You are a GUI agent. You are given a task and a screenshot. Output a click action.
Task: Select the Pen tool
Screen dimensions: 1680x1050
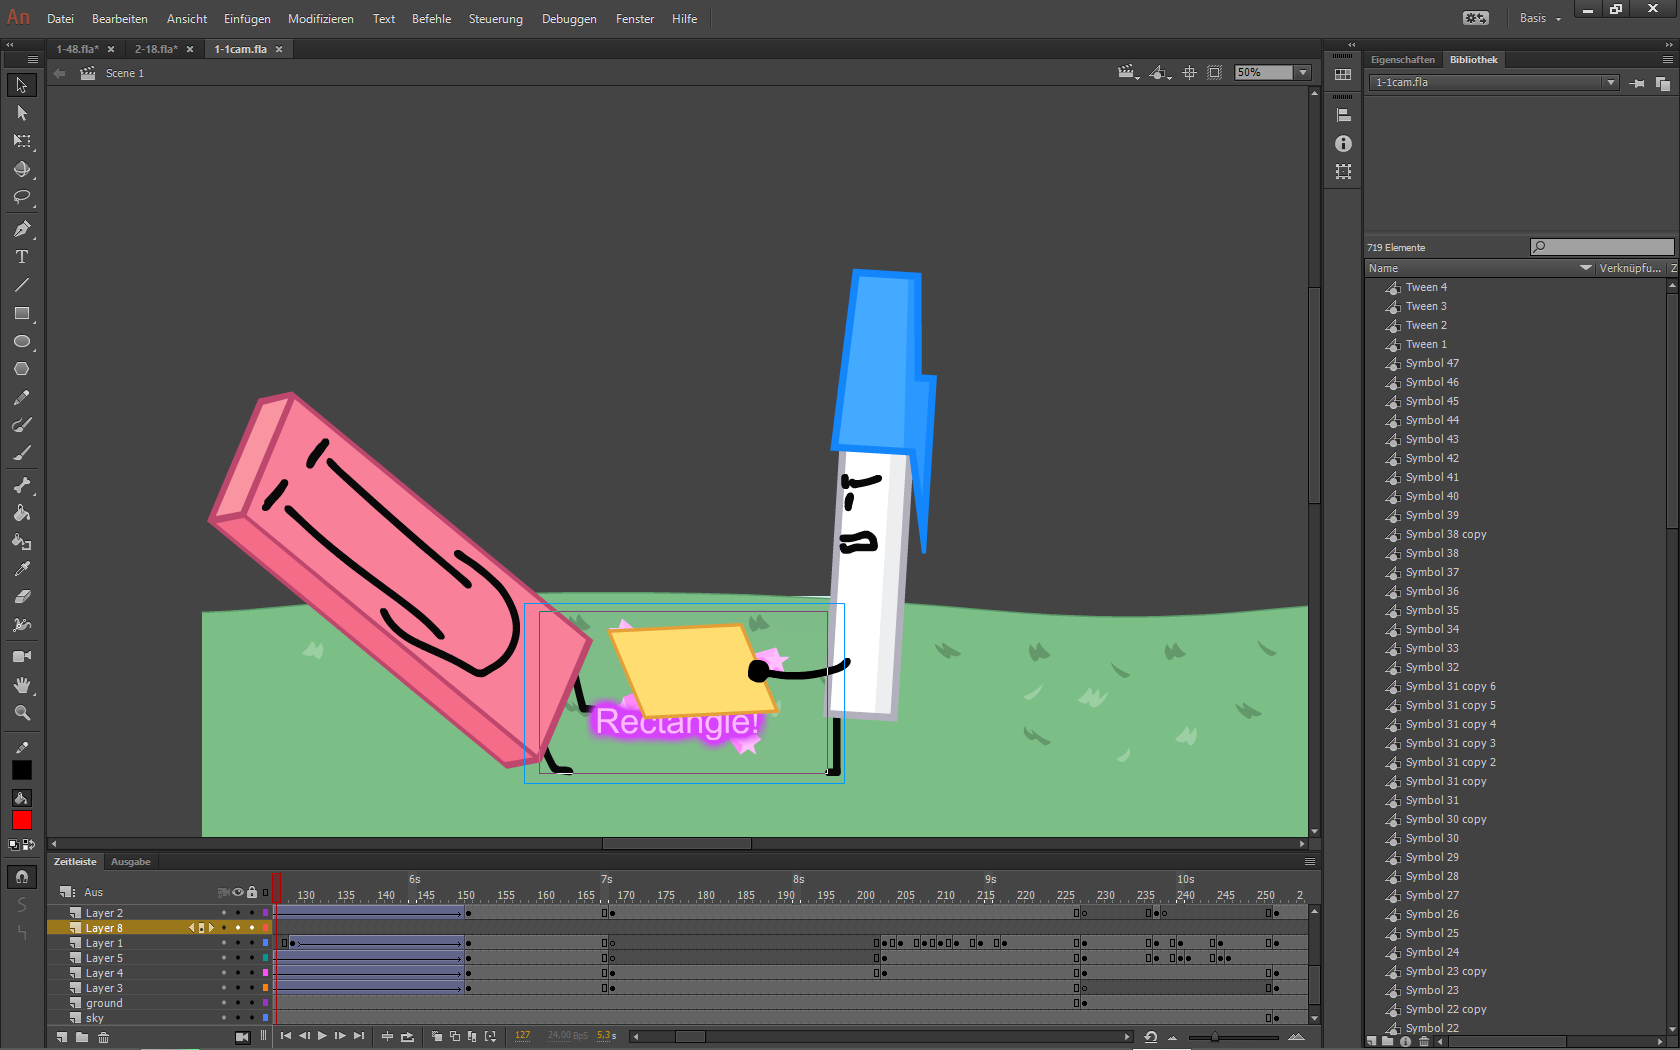click(22, 229)
